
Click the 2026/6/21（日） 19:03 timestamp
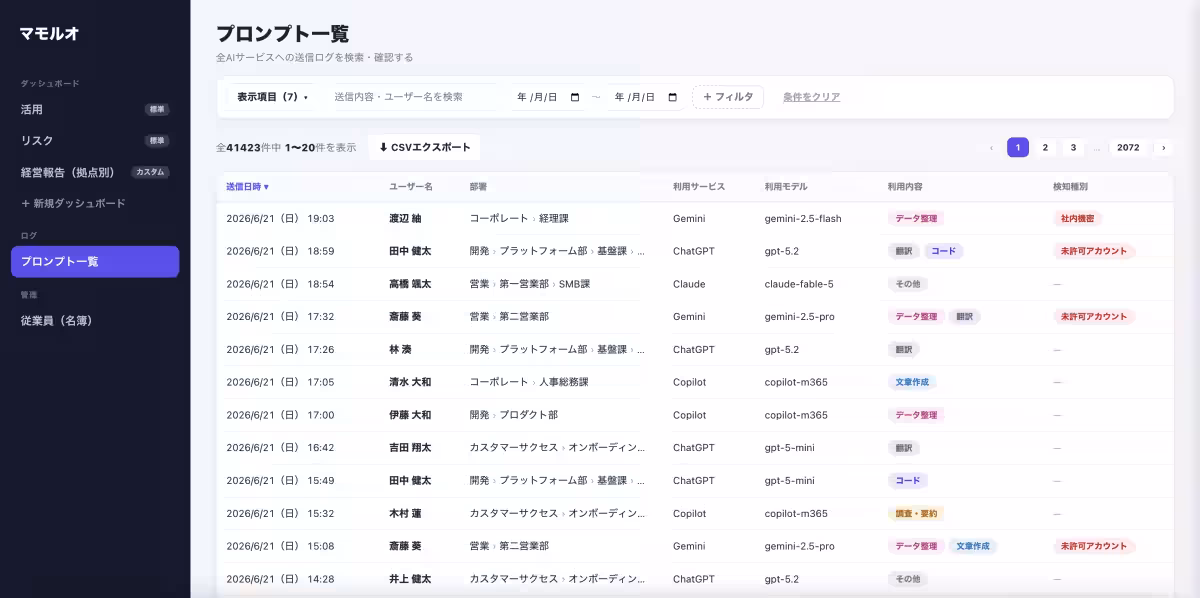pyautogui.click(x=280, y=218)
